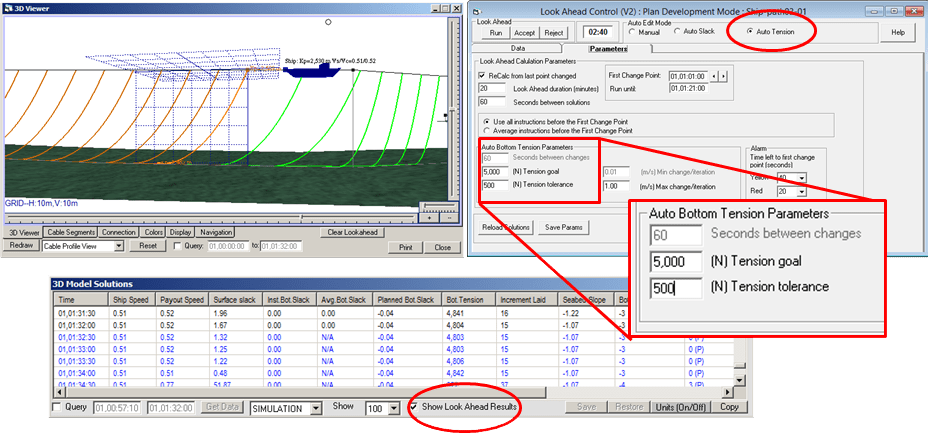
Task: Open the Colors tab
Action: click(153, 232)
